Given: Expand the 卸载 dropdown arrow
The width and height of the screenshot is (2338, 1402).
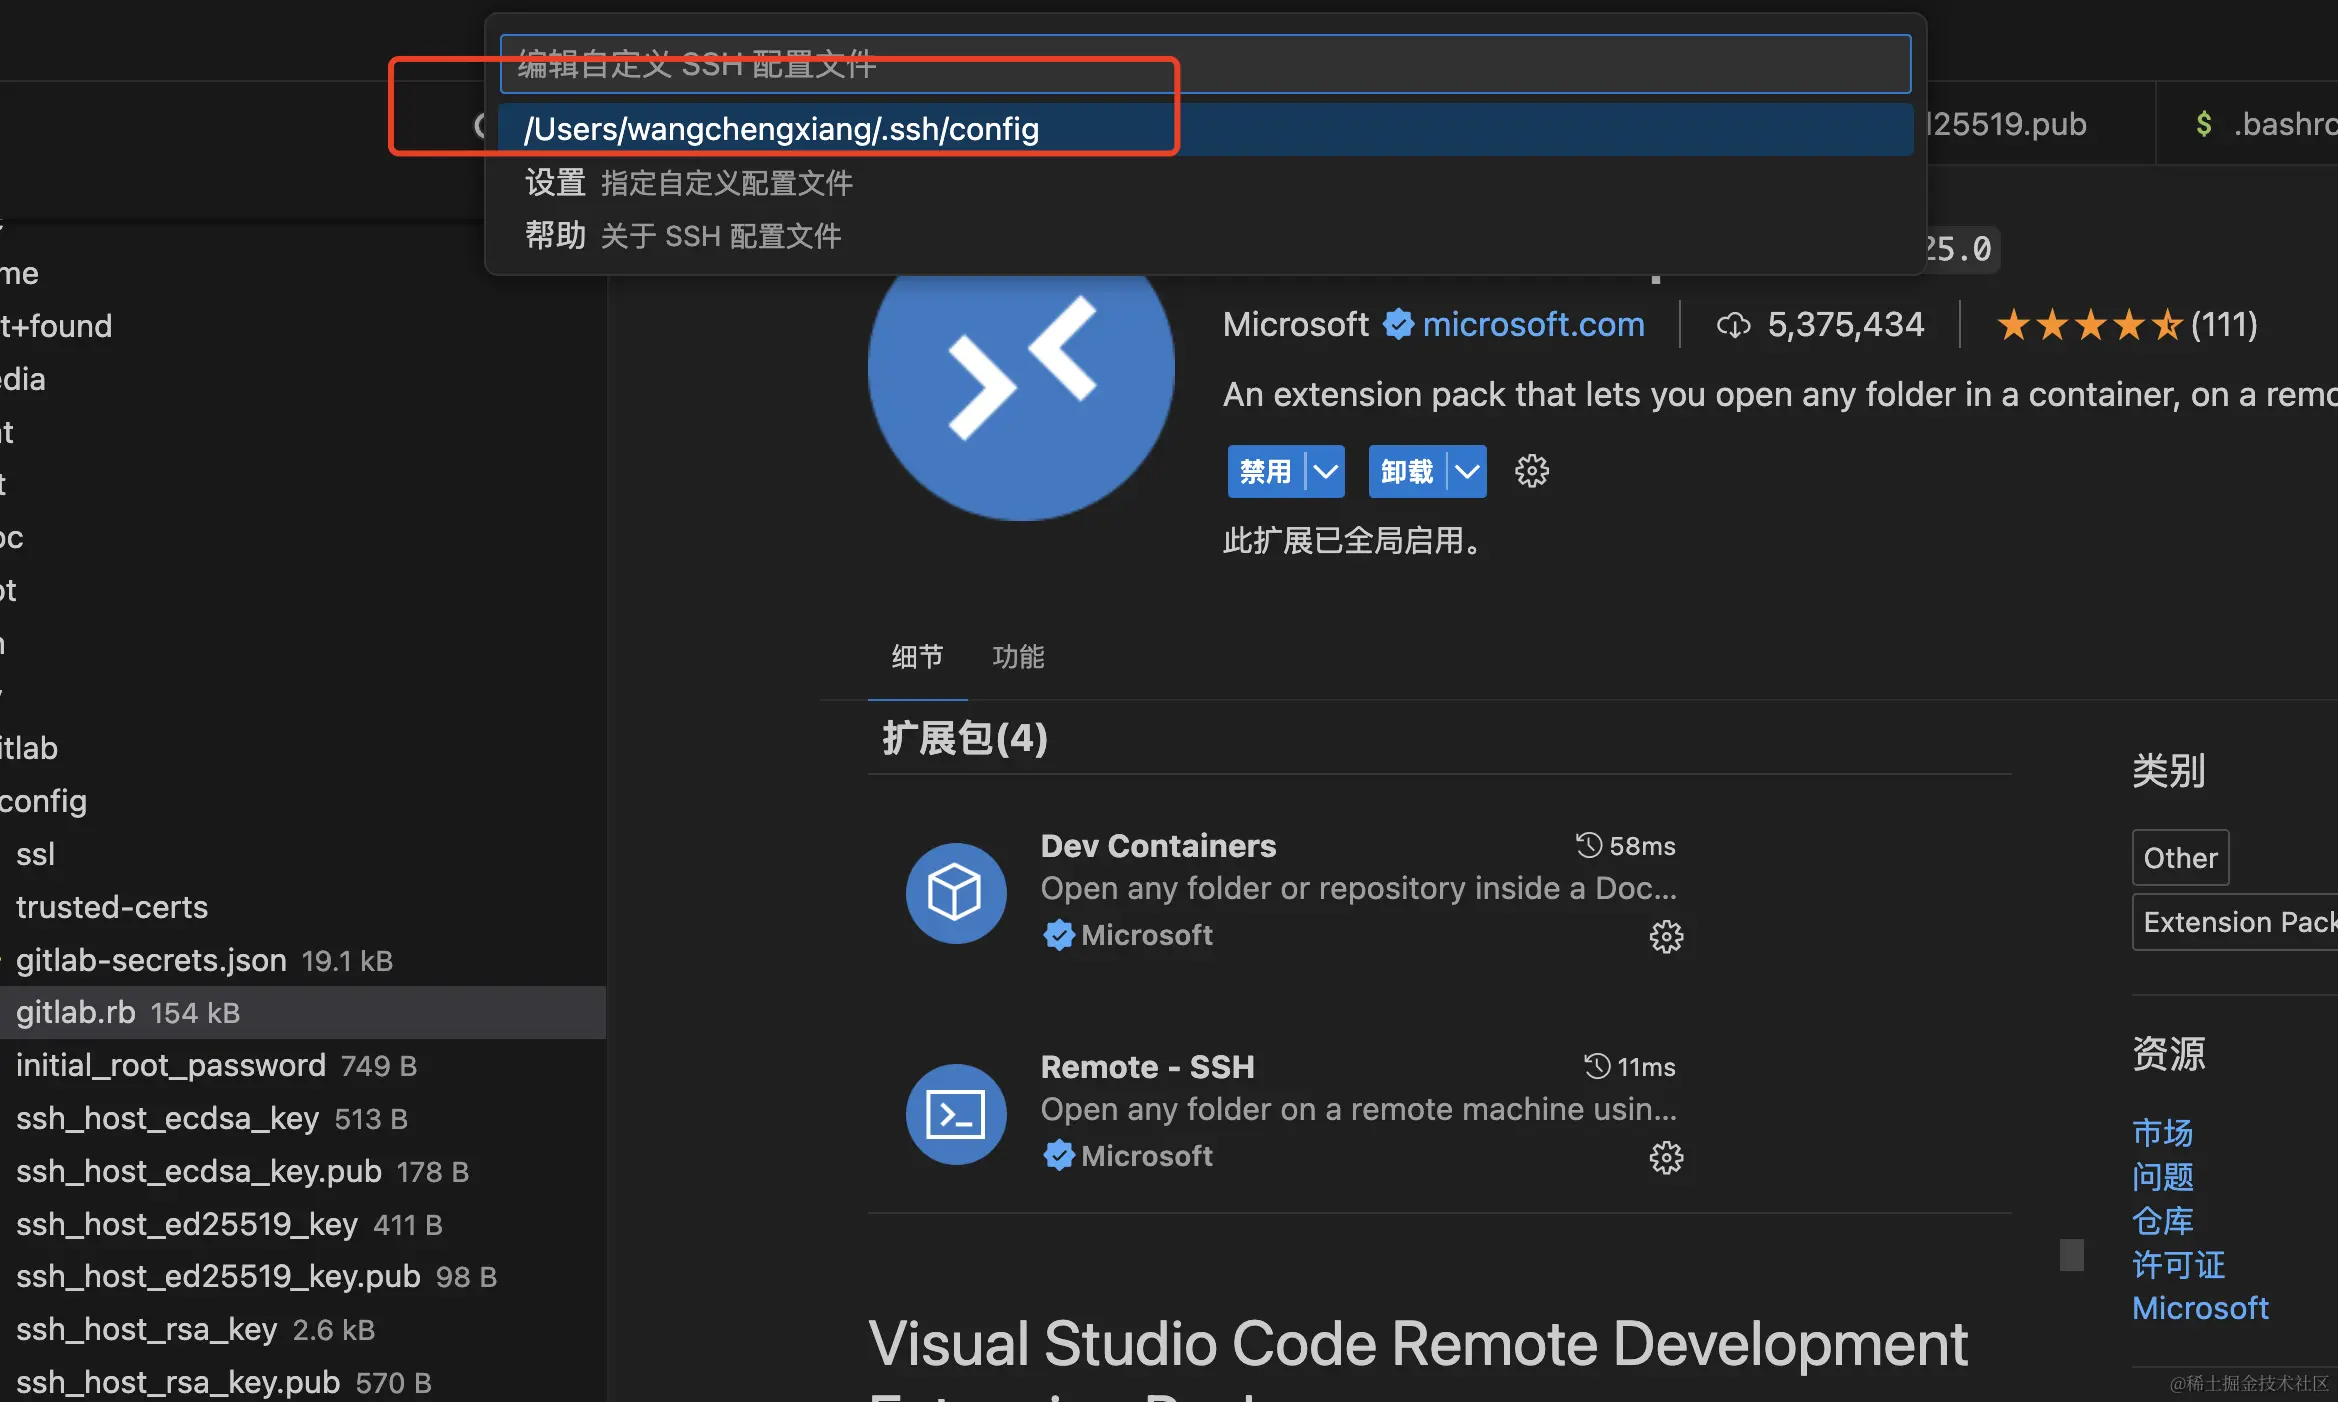Looking at the screenshot, I should coord(1466,471).
